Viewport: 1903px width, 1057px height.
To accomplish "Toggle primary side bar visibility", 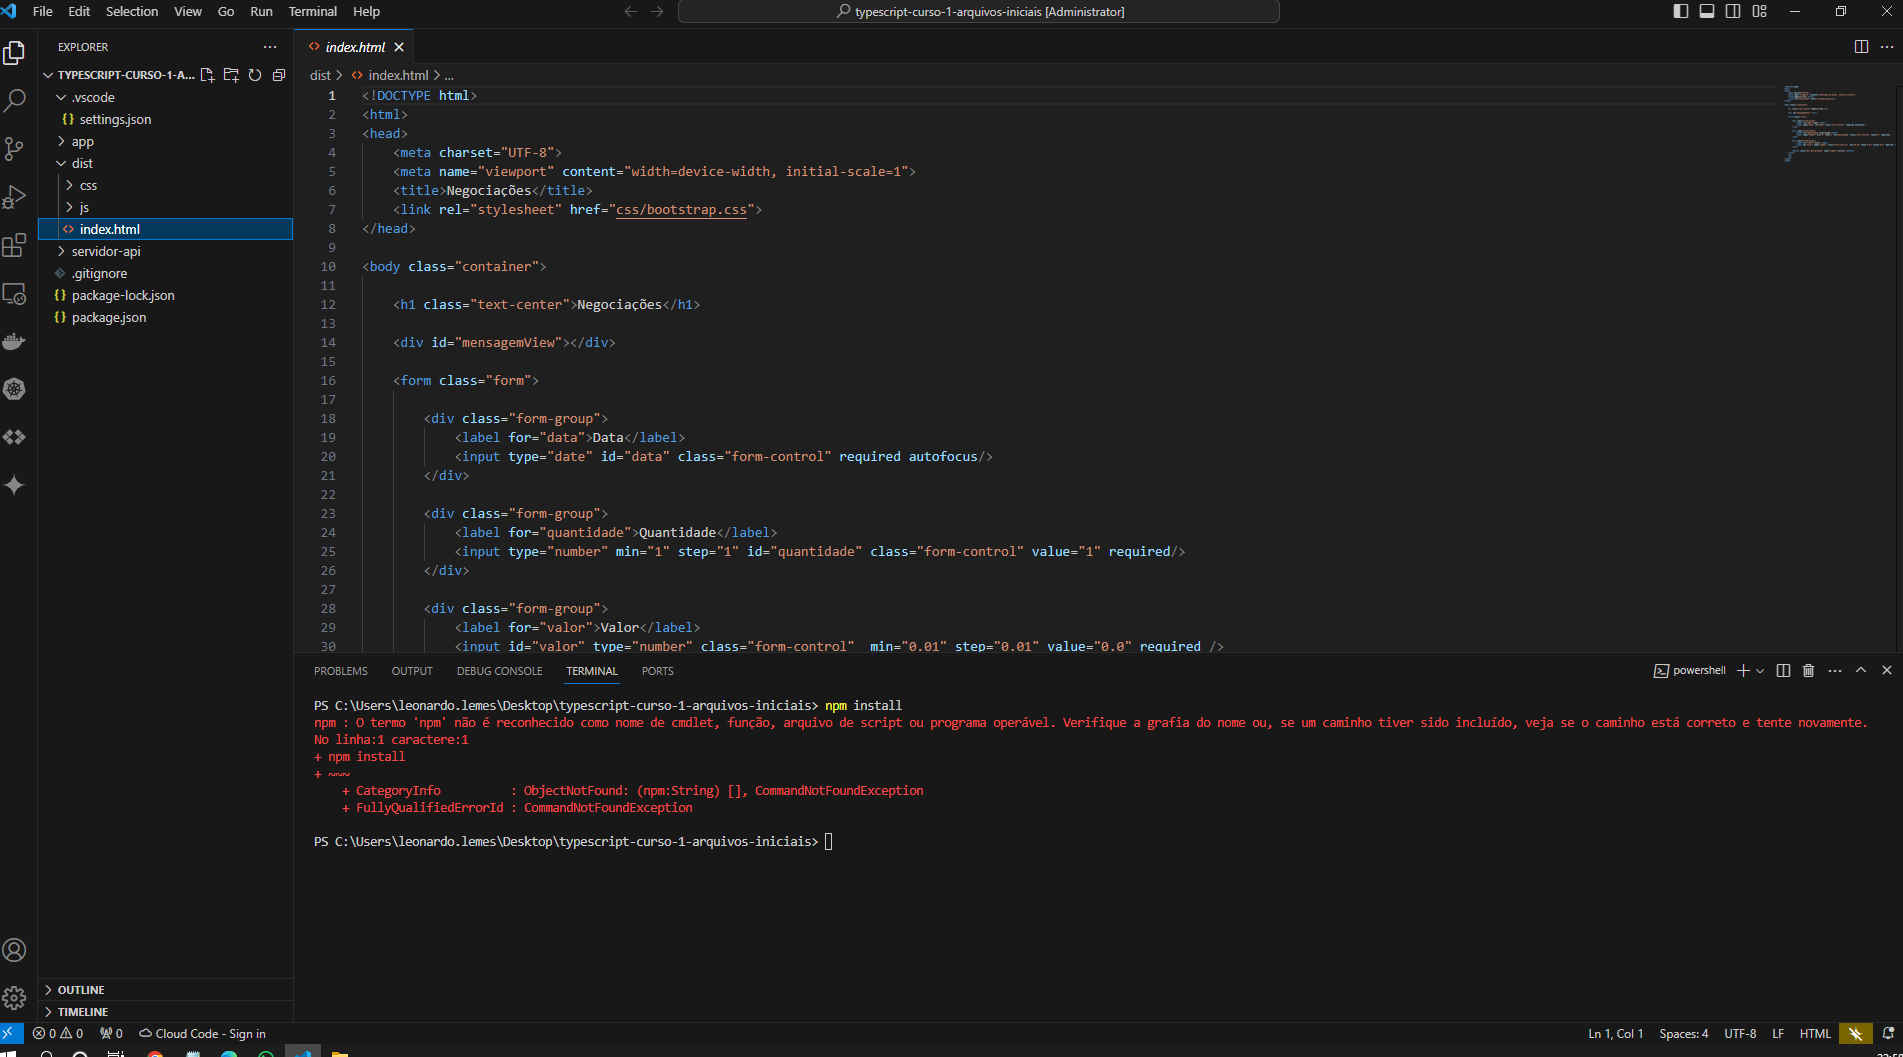I will tap(1681, 12).
